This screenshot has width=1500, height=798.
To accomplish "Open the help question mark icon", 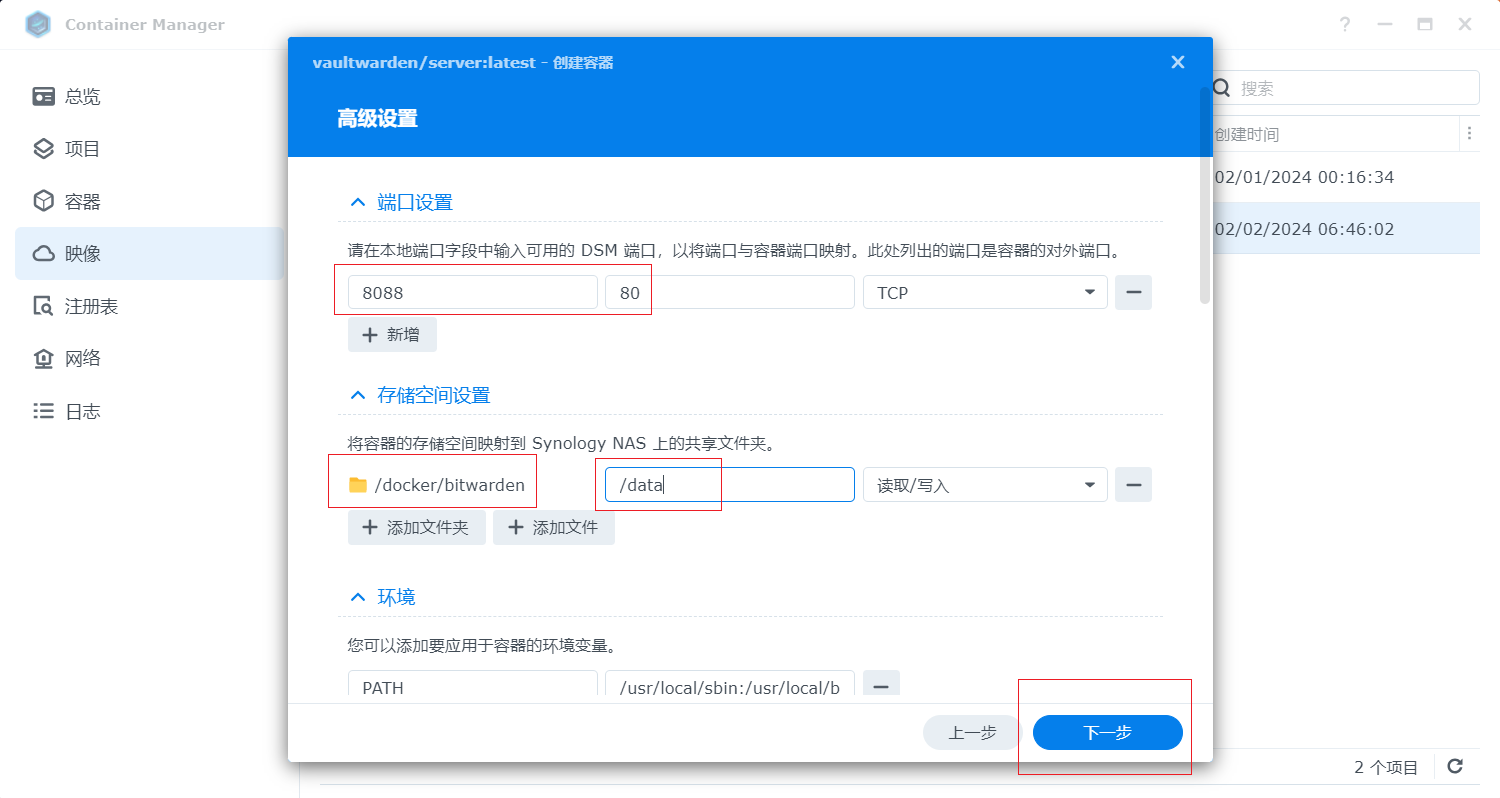I will [x=1345, y=24].
